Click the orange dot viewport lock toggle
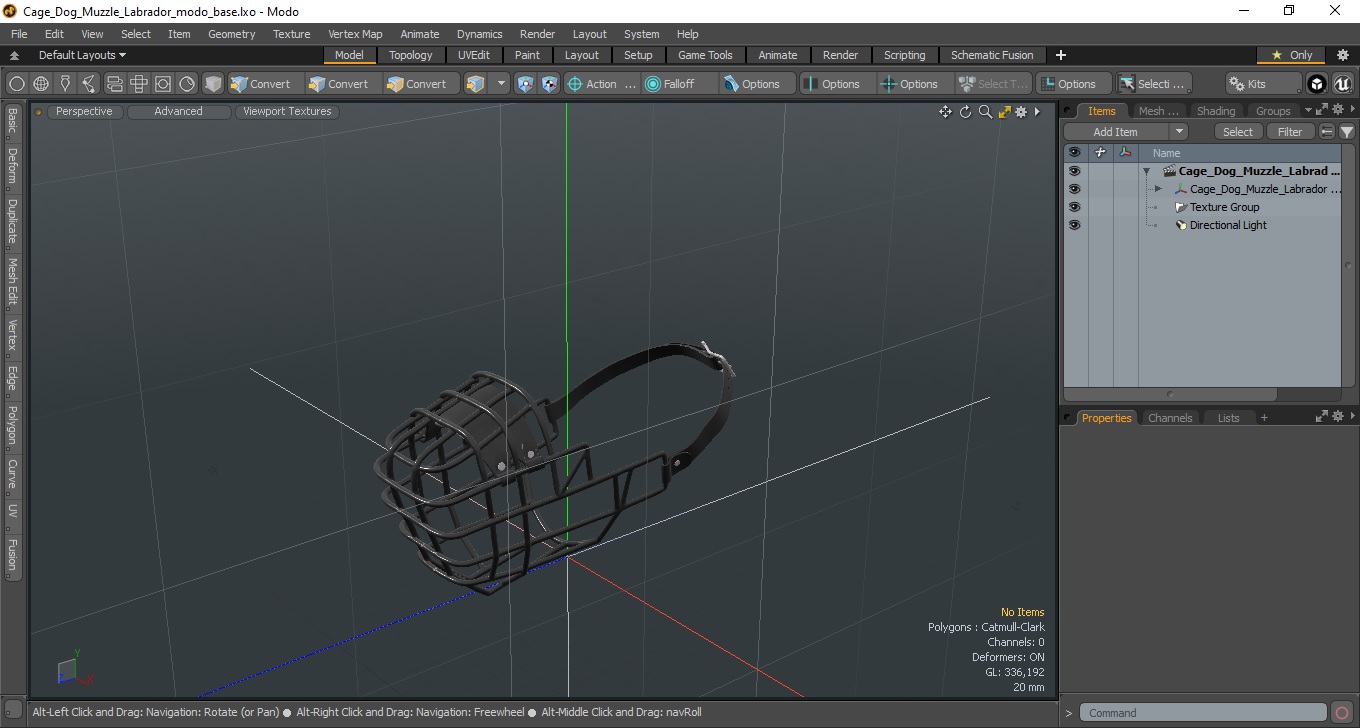 click(39, 112)
